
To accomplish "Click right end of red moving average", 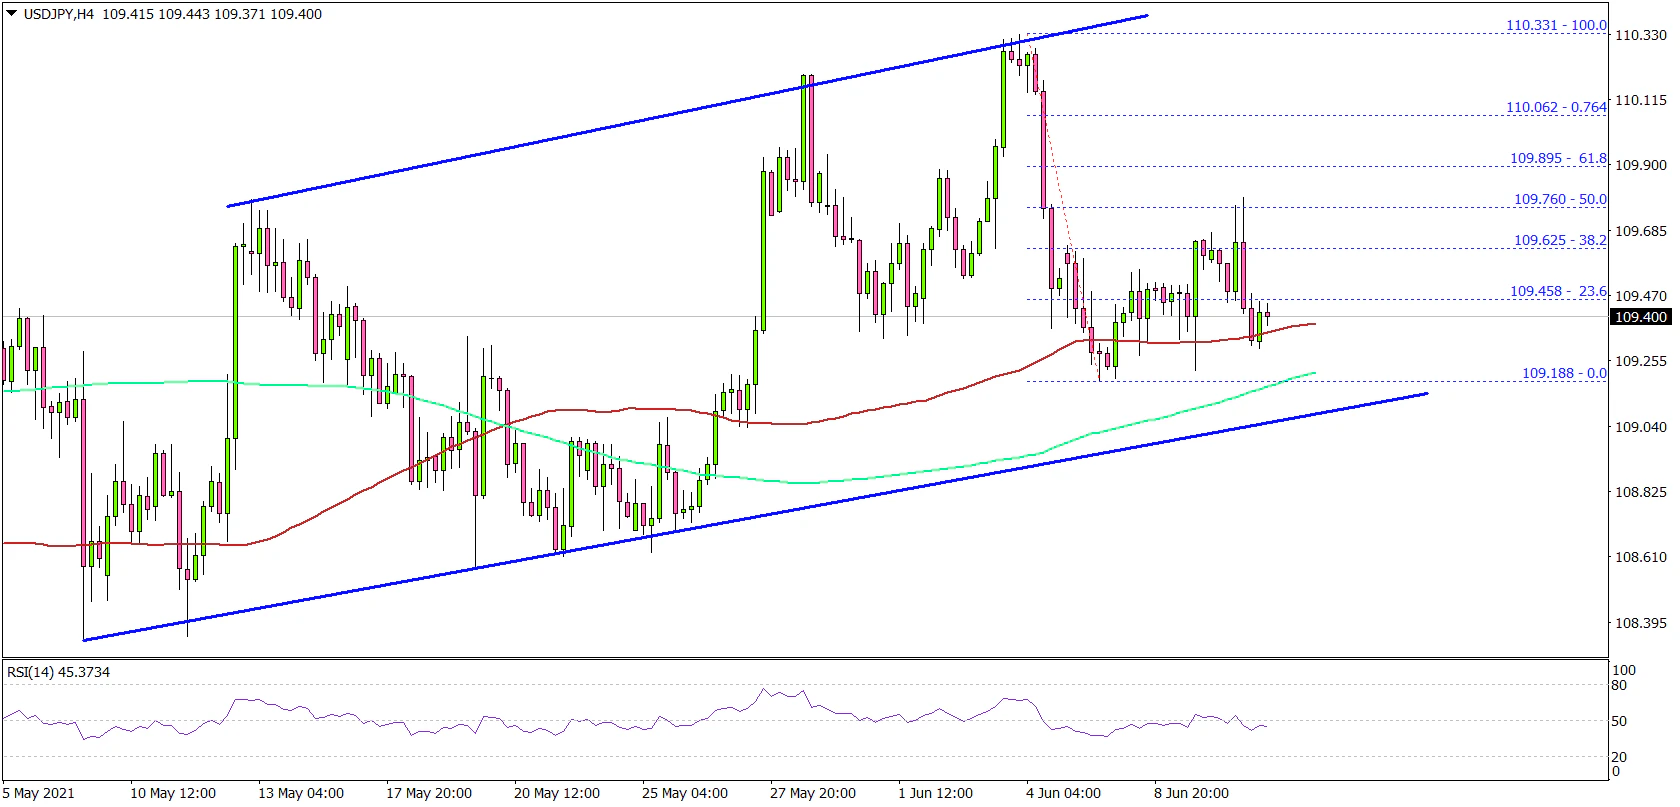I will pyautogui.click(x=1313, y=324).
